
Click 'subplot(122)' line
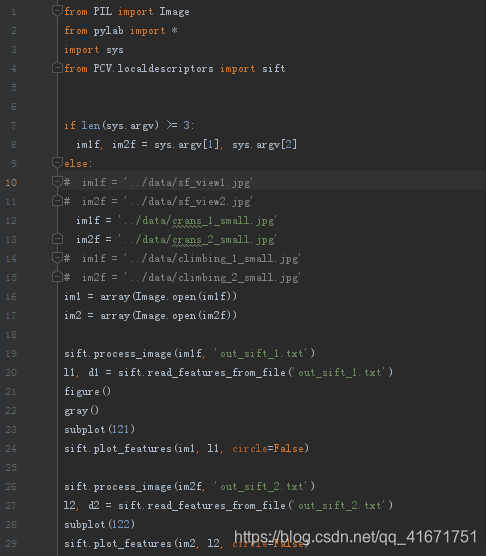coord(100,524)
